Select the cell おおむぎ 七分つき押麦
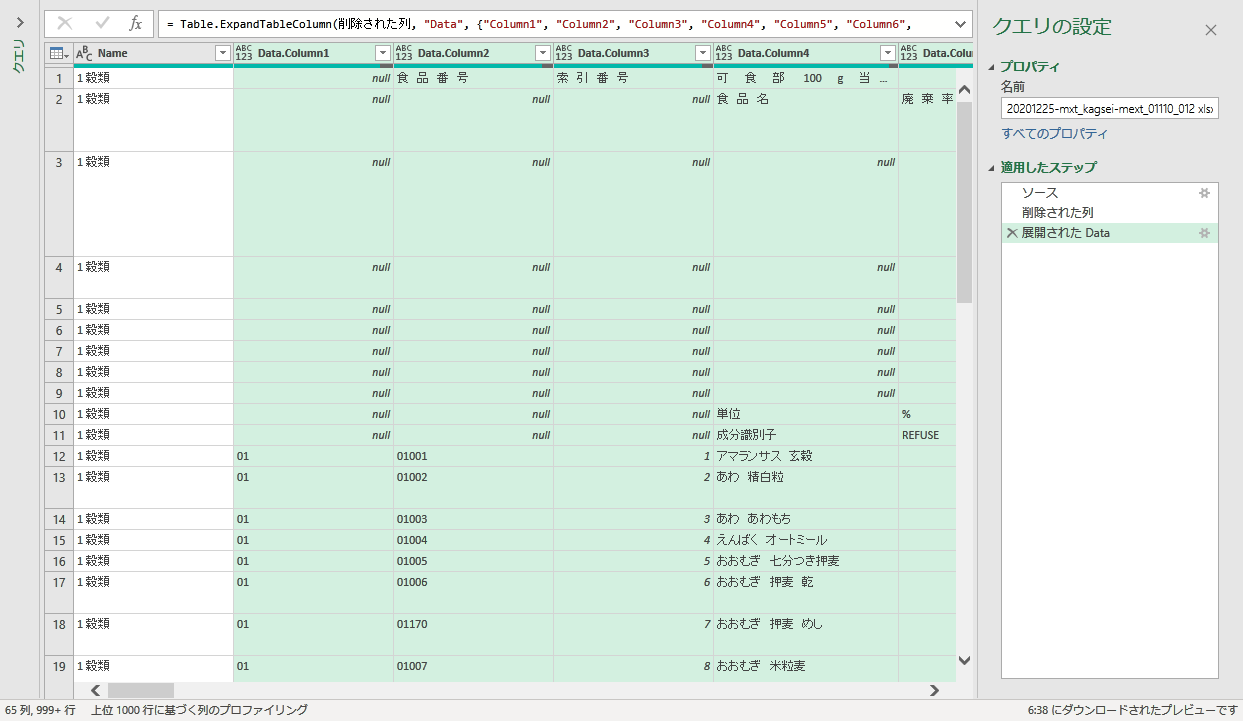Image resolution: width=1243 pixels, height=721 pixels. click(x=806, y=561)
